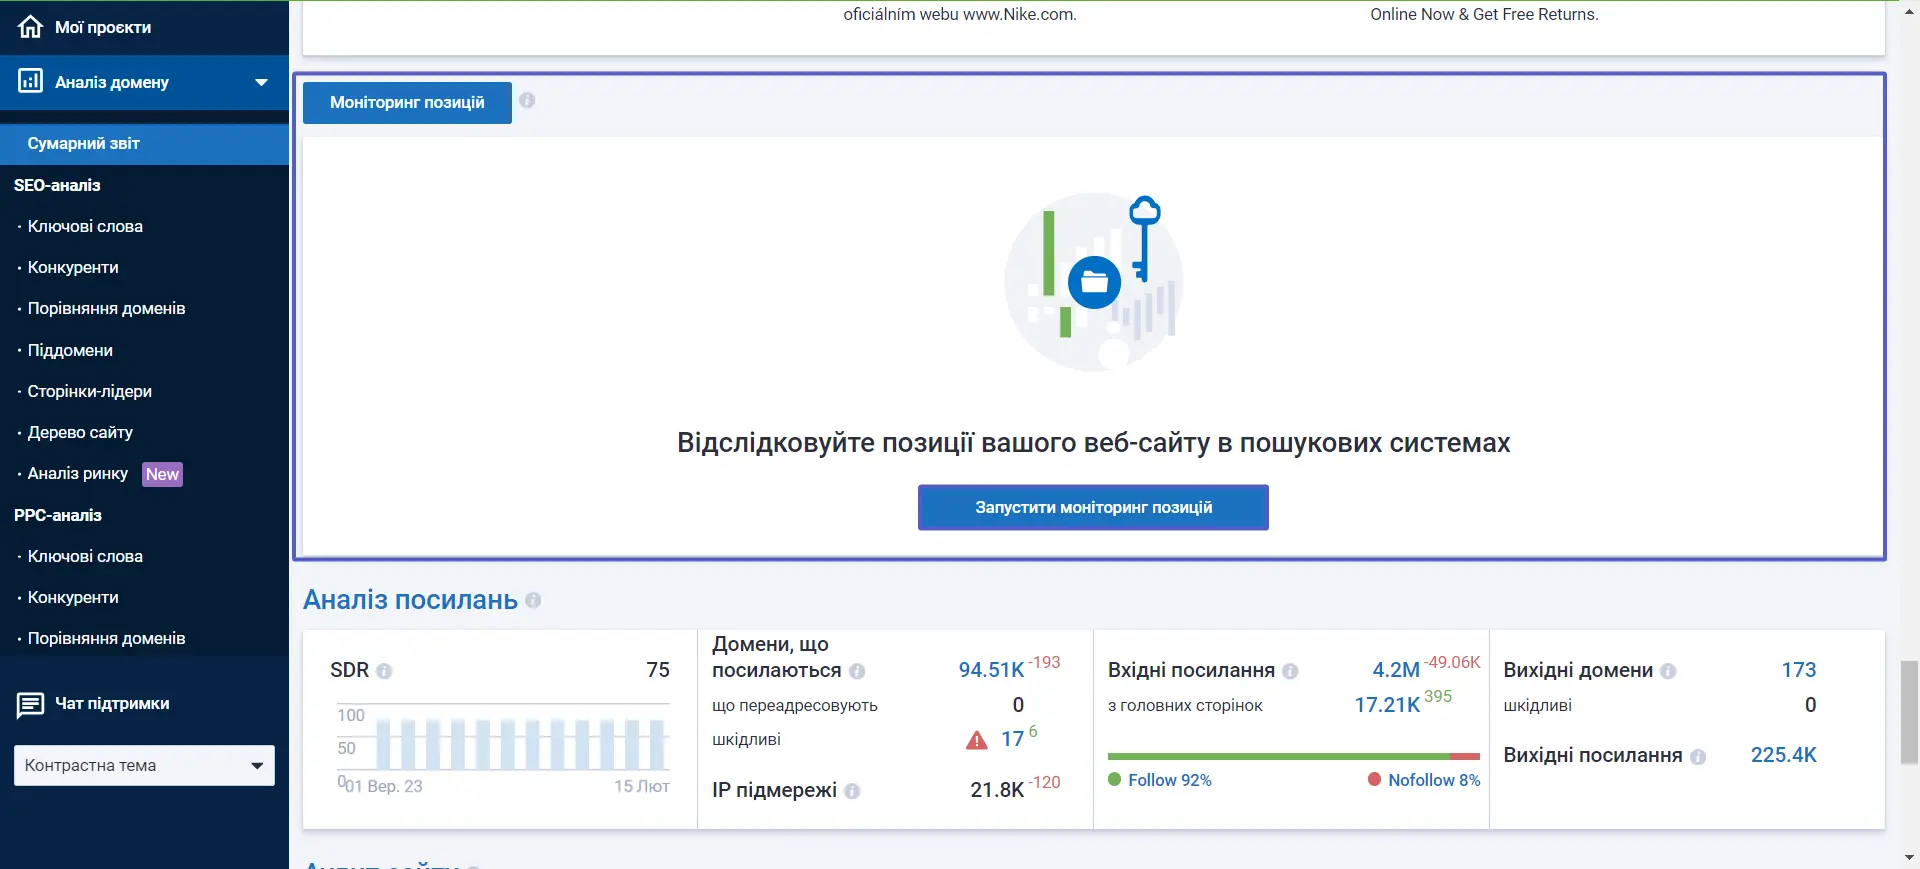Open the home icon for Мої проєкти
This screenshot has height=869, width=1920.
31,26
